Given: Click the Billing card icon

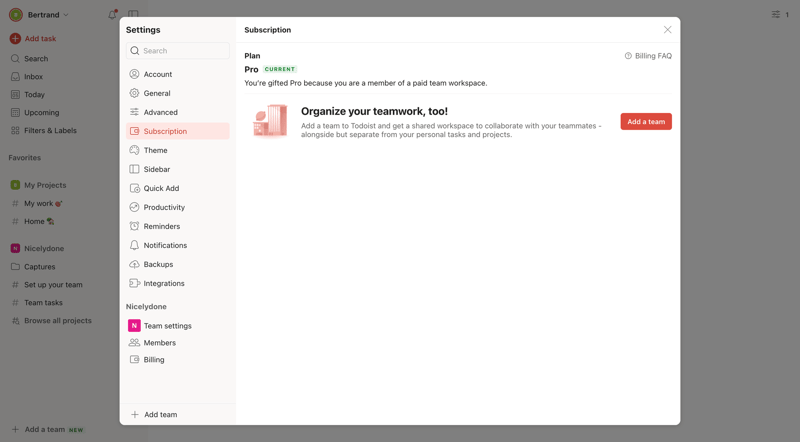Looking at the screenshot, I should pyautogui.click(x=134, y=359).
